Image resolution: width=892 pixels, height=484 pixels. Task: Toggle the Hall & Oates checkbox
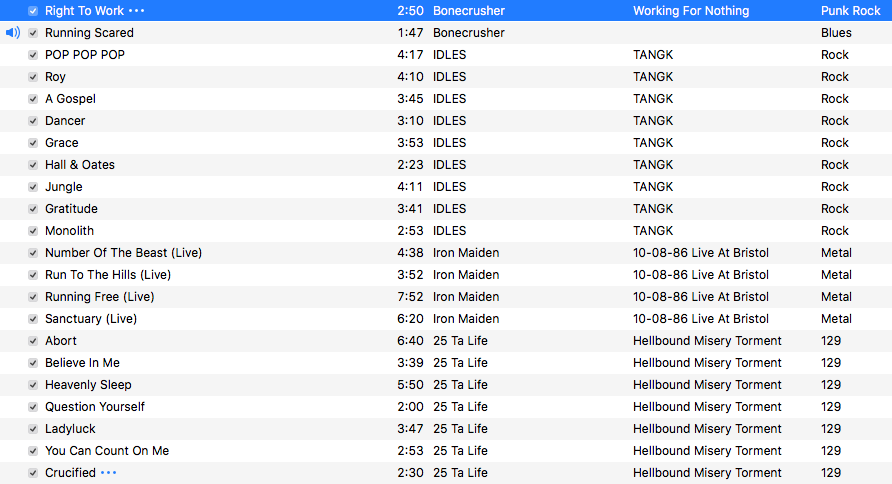tap(33, 165)
